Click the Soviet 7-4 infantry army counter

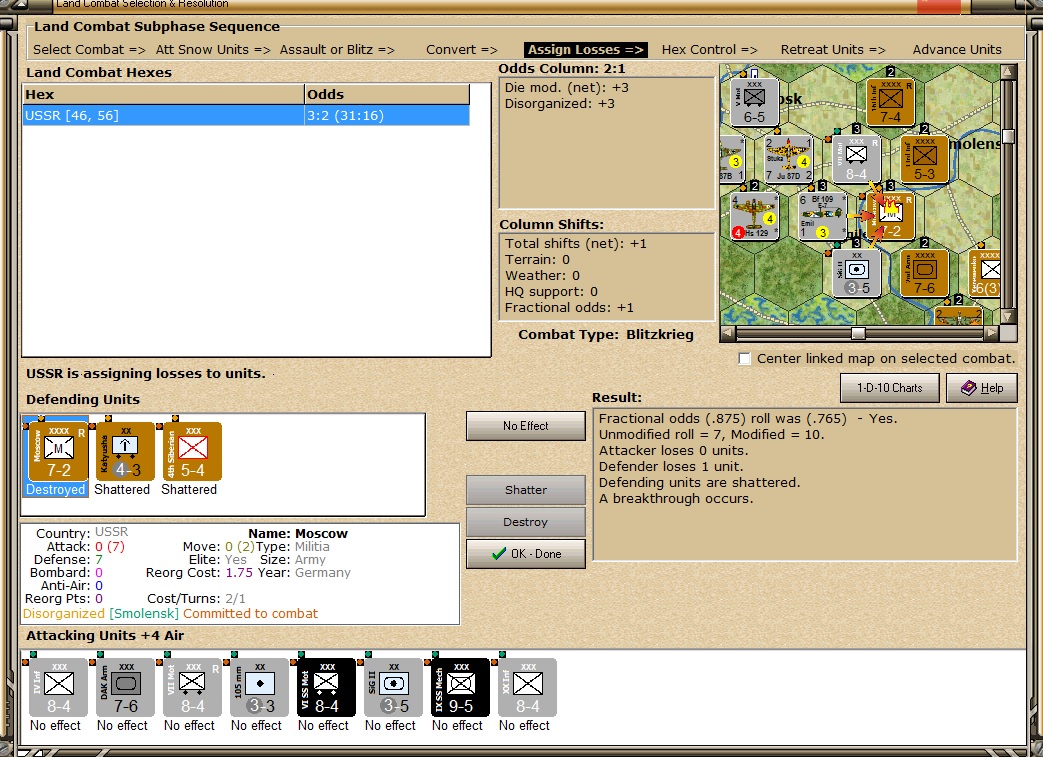coord(890,102)
